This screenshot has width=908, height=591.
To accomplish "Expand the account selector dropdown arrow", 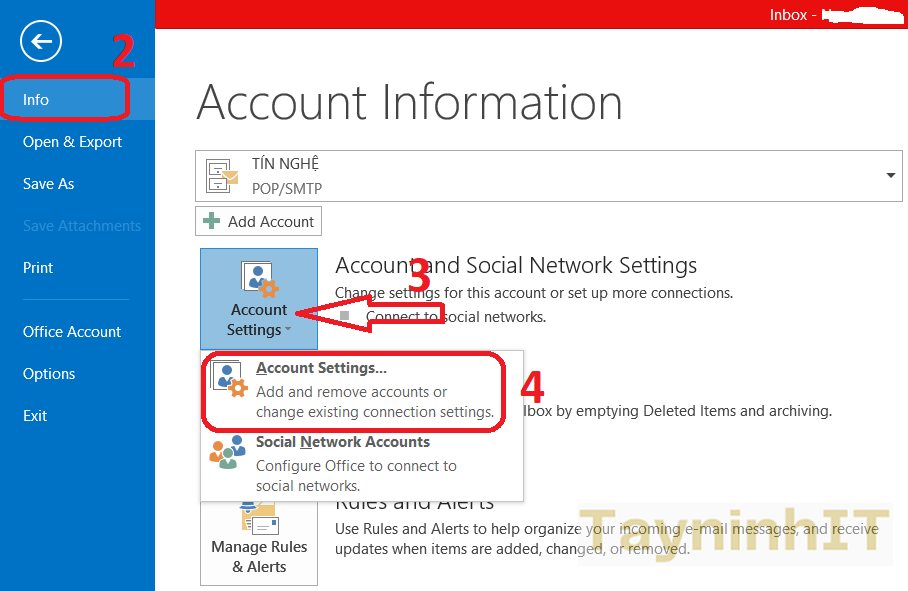I will pos(890,176).
